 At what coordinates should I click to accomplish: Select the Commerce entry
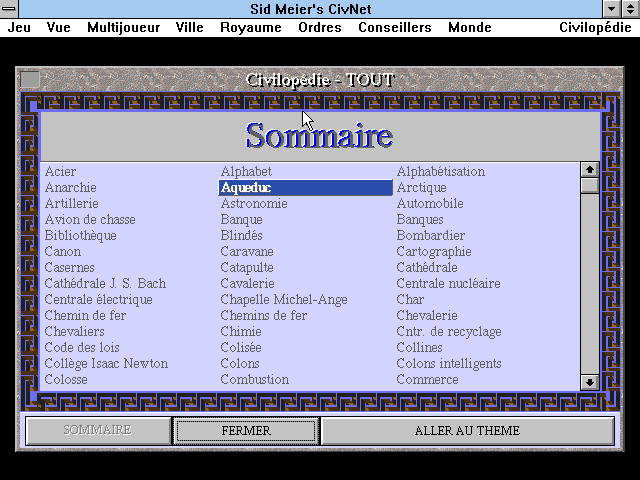[x=427, y=379]
